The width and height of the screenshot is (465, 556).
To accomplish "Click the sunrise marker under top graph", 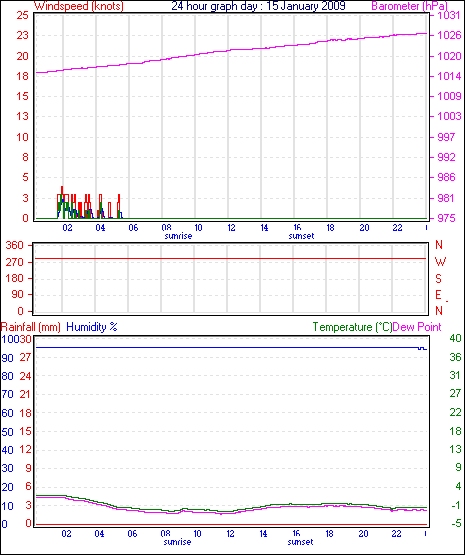I will (x=178, y=236).
